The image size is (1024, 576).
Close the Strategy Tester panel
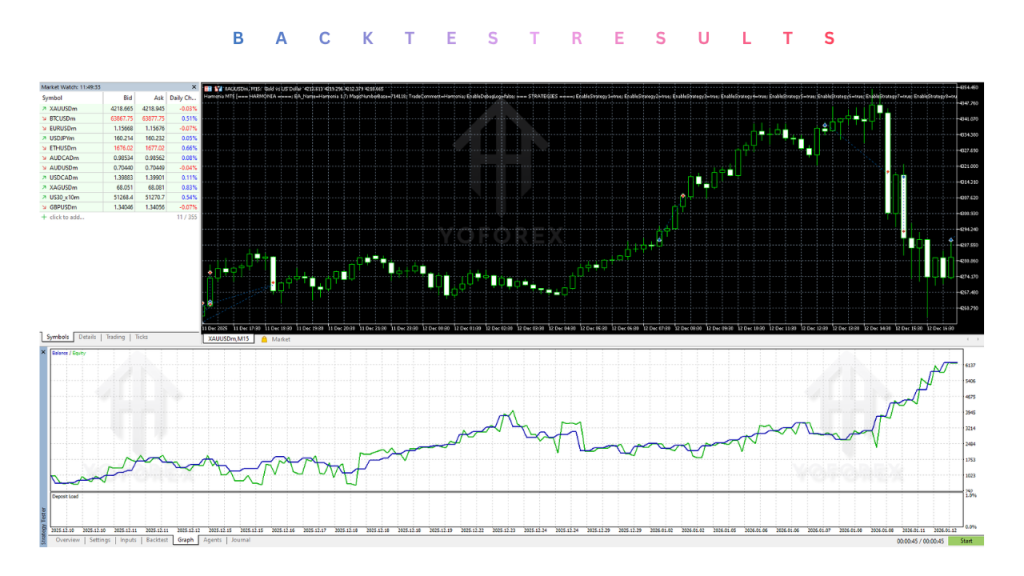[x=44, y=352]
